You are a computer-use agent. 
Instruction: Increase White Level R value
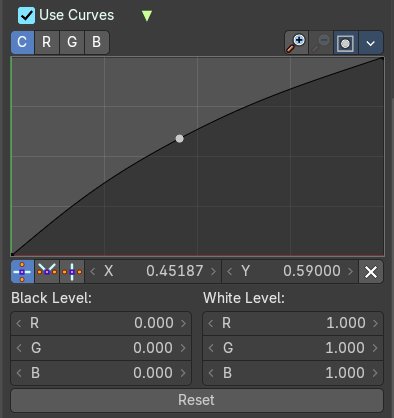pos(375,323)
